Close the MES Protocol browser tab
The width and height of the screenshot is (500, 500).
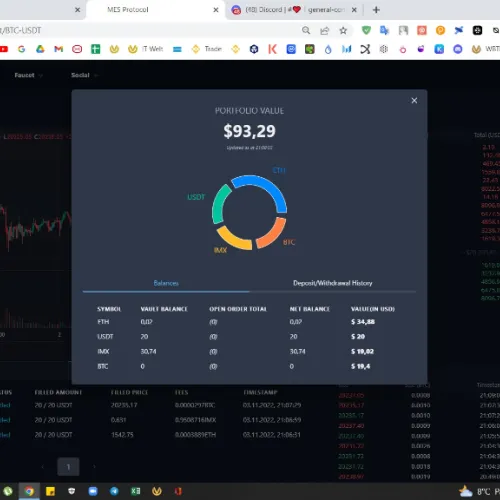(216, 10)
